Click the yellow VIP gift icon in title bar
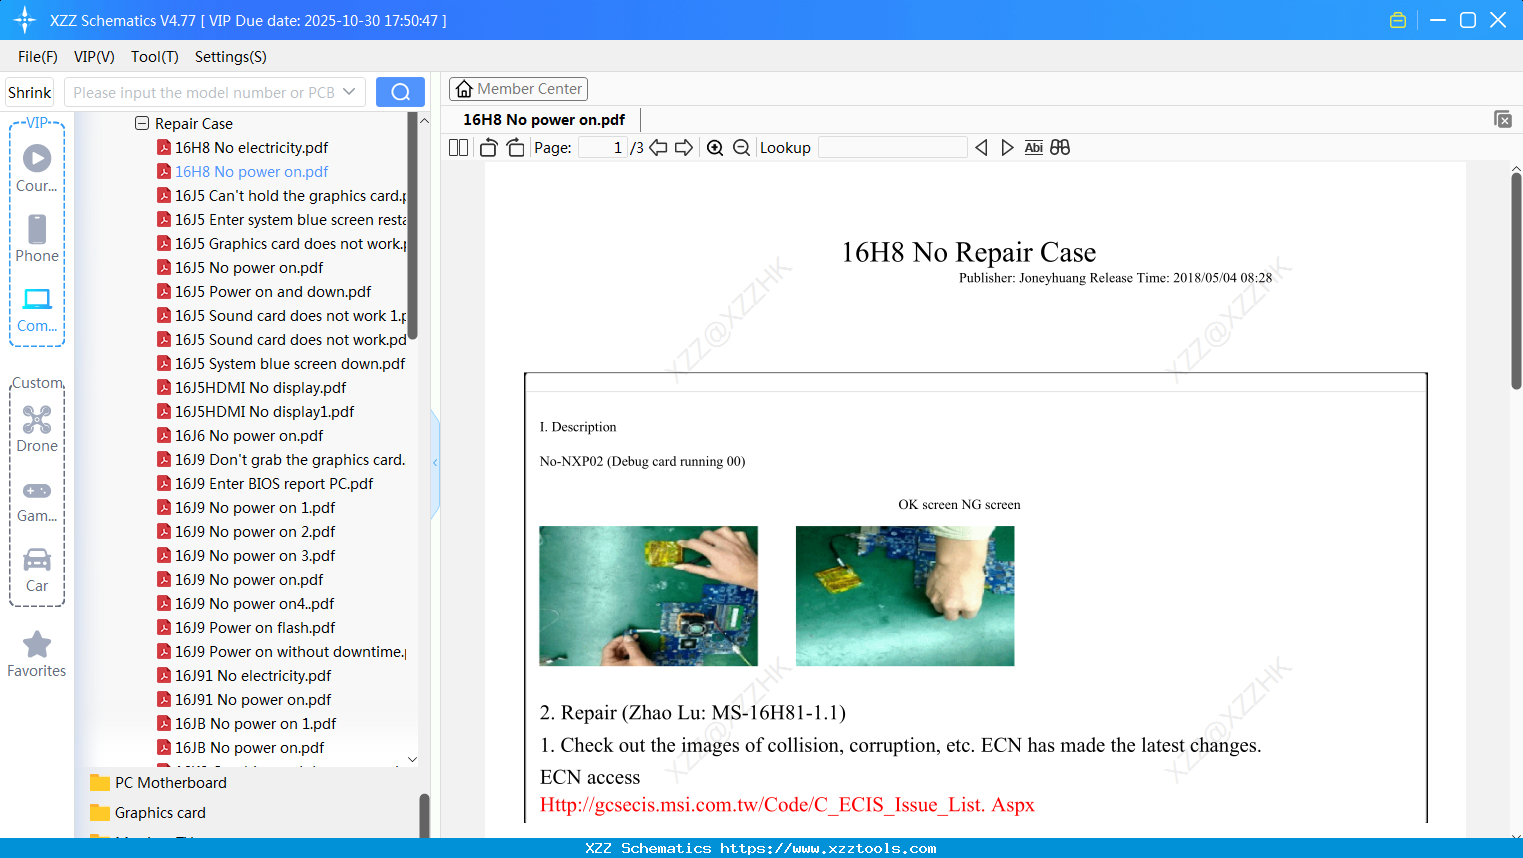The height and width of the screenshot is (858, 1523). (x=1398, y=20)
